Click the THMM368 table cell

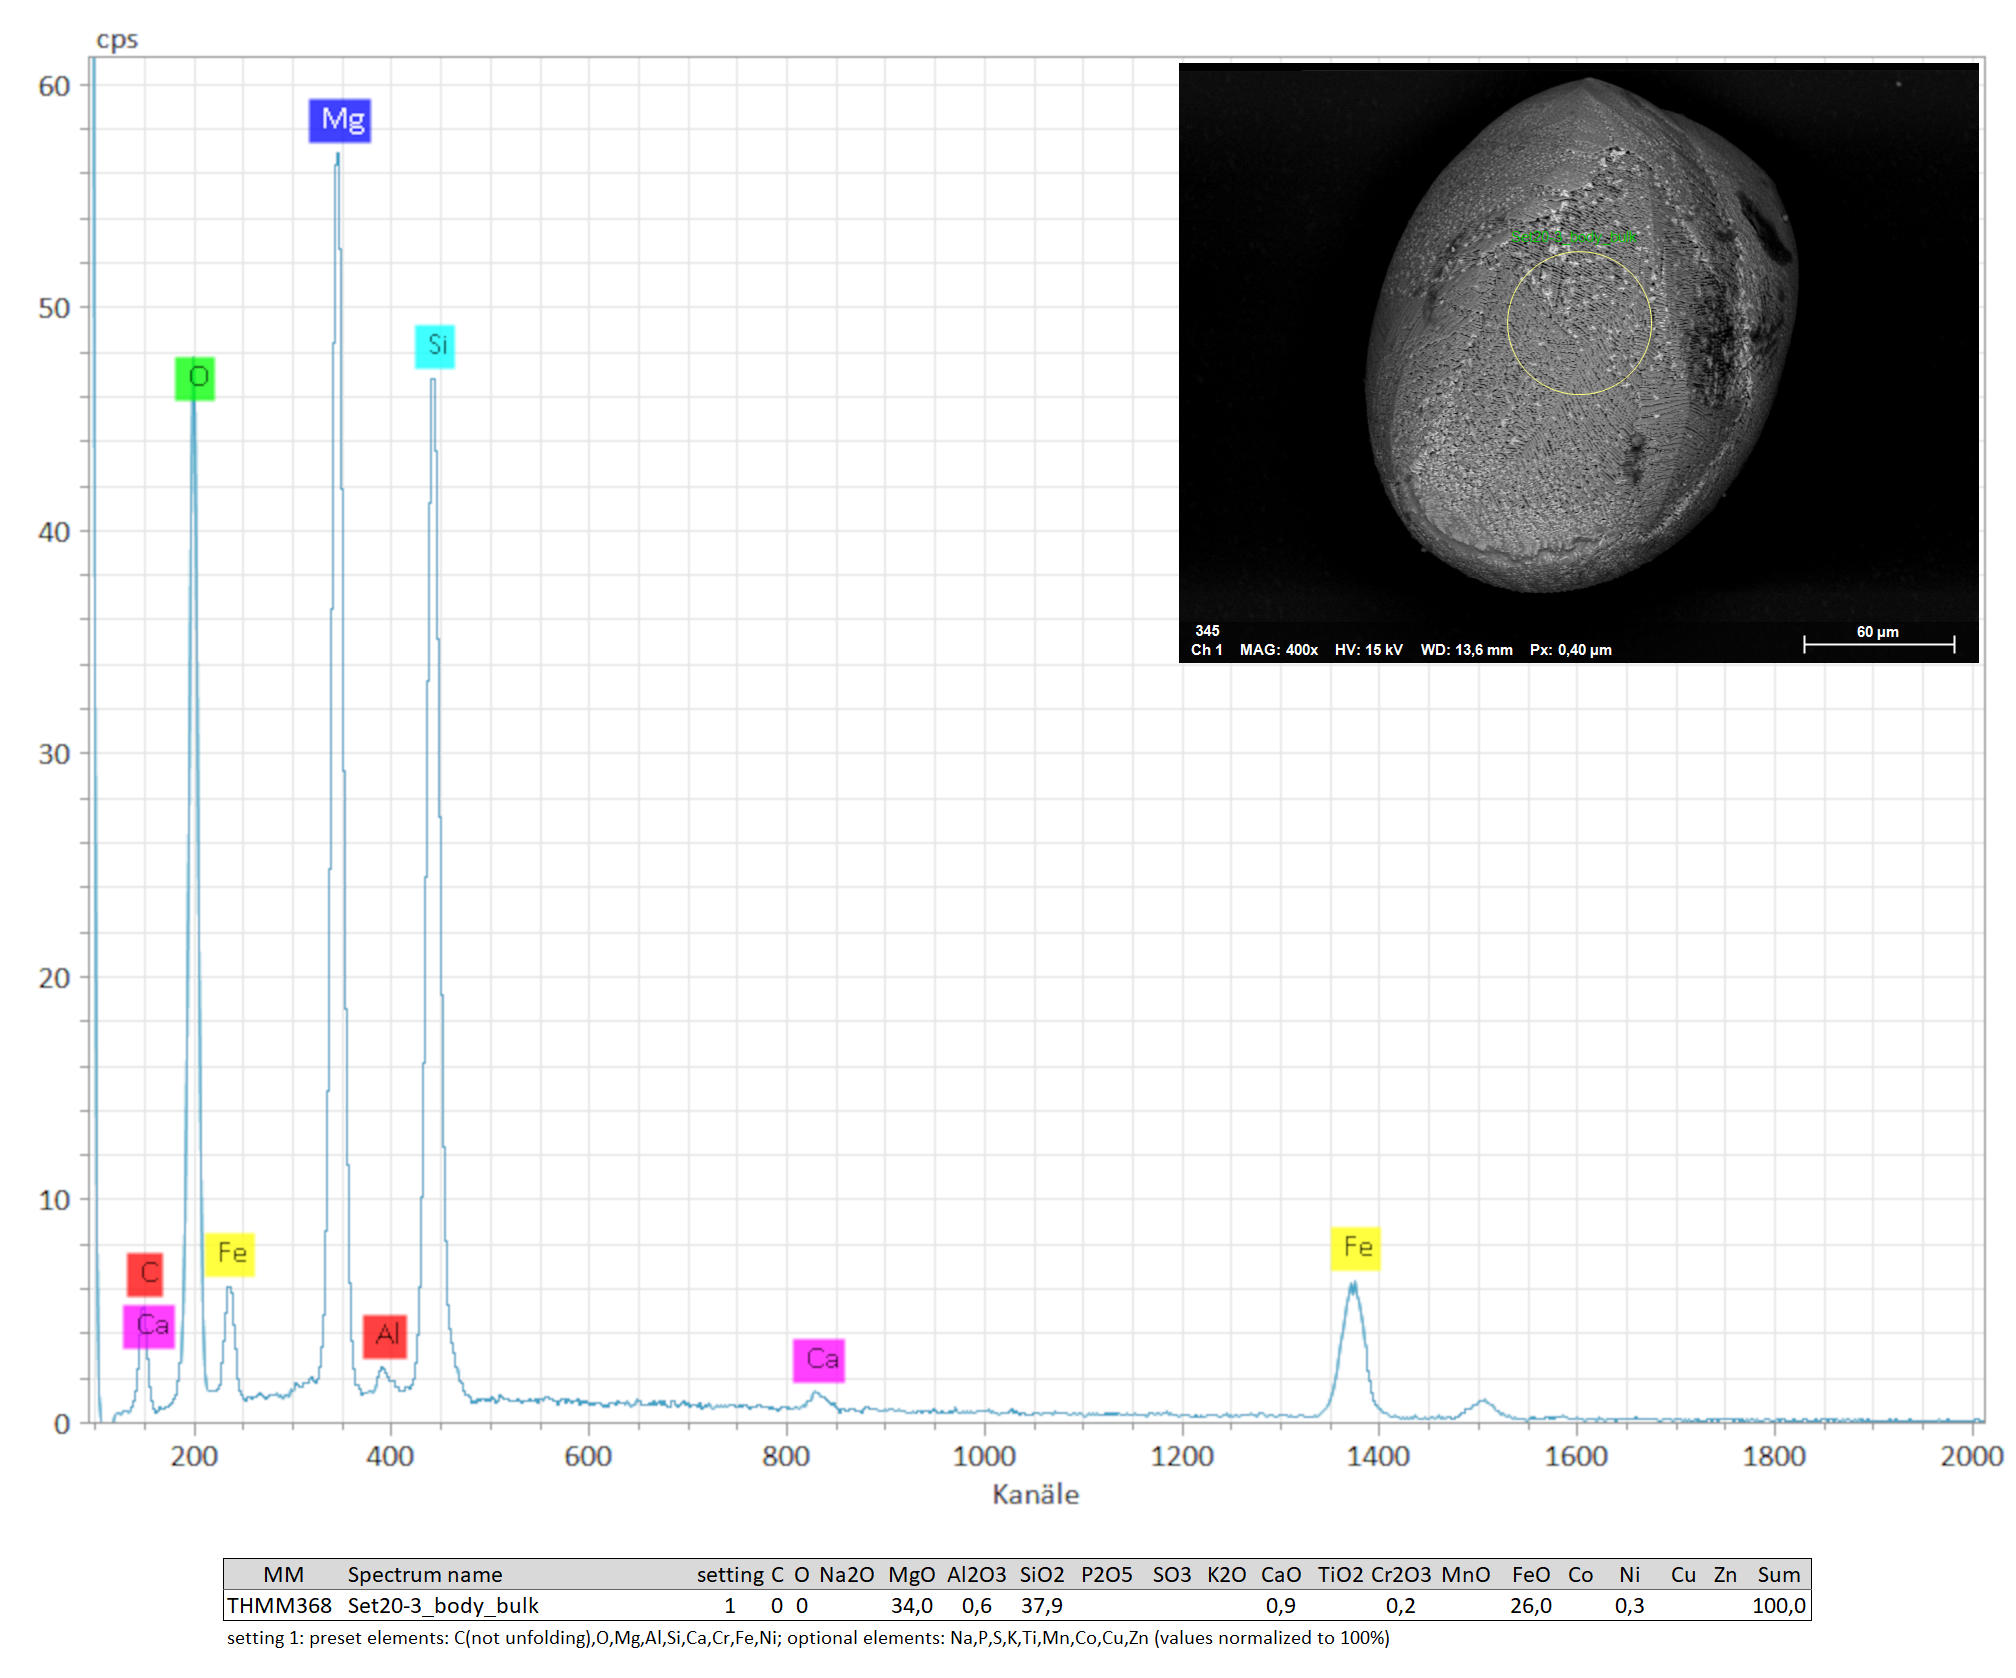pos(279,1606)
